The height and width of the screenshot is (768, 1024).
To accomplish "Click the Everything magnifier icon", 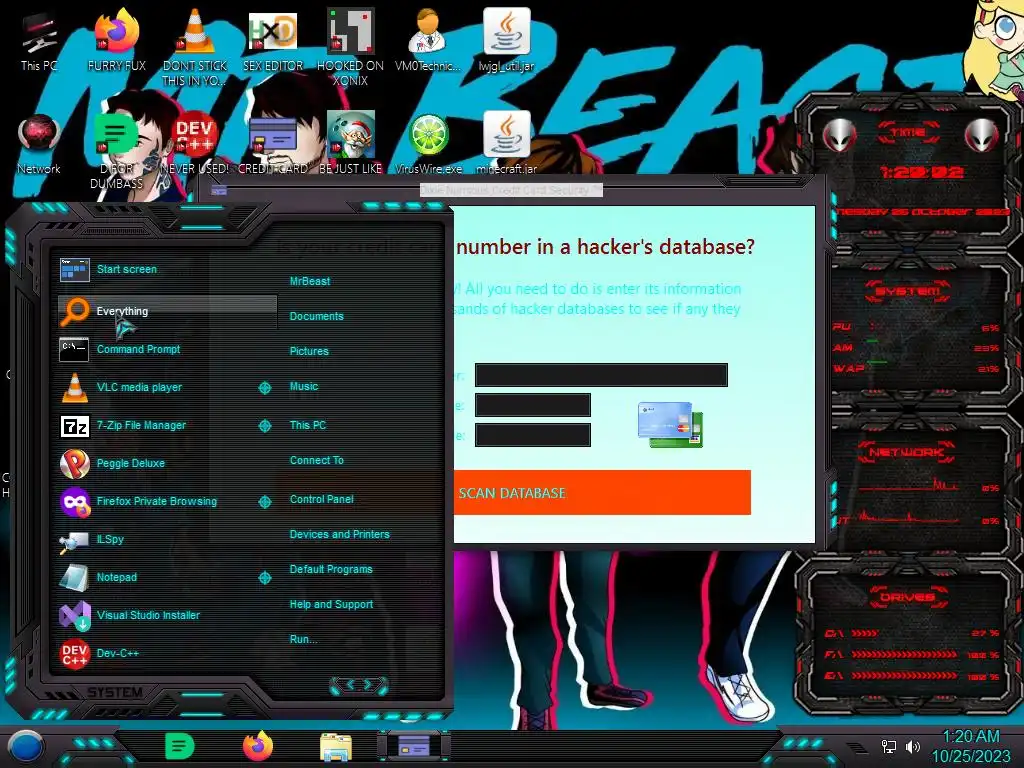I will point(74,311).
